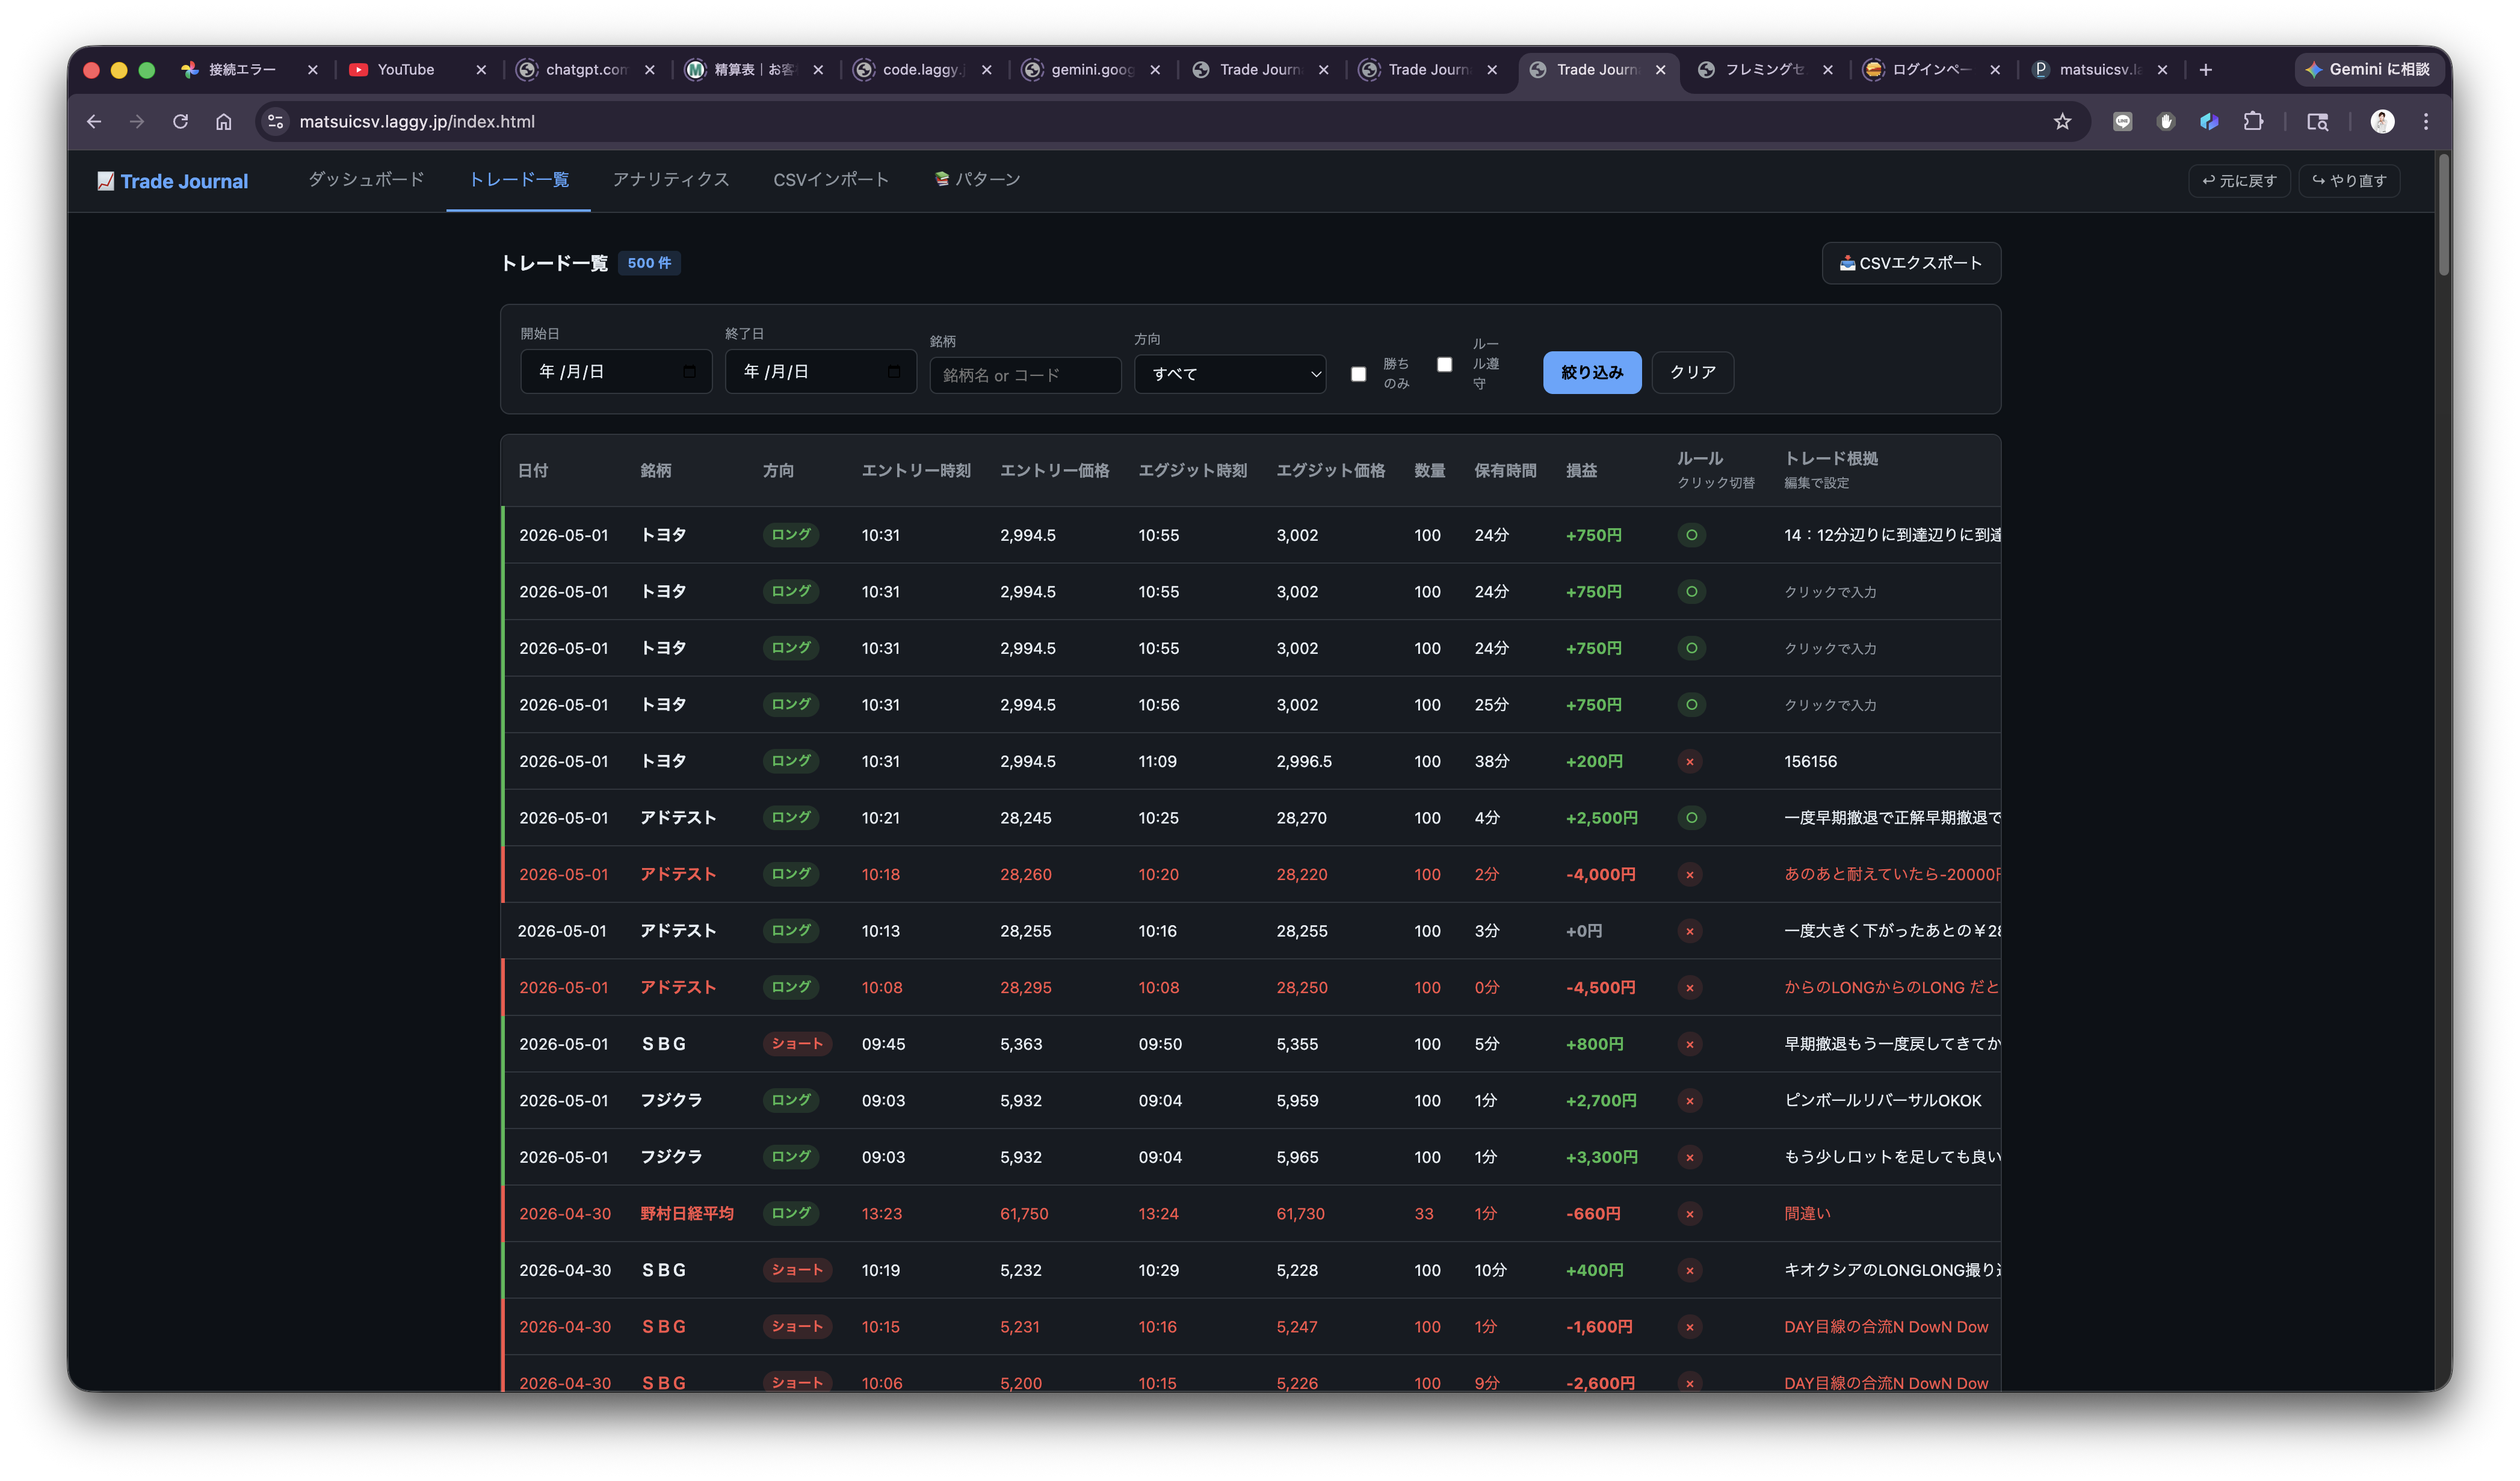Image resolution: width=2520 pixels, height=1481 pixels.
Task: Reload the page with the refresh icon
Action: point(180,121)
